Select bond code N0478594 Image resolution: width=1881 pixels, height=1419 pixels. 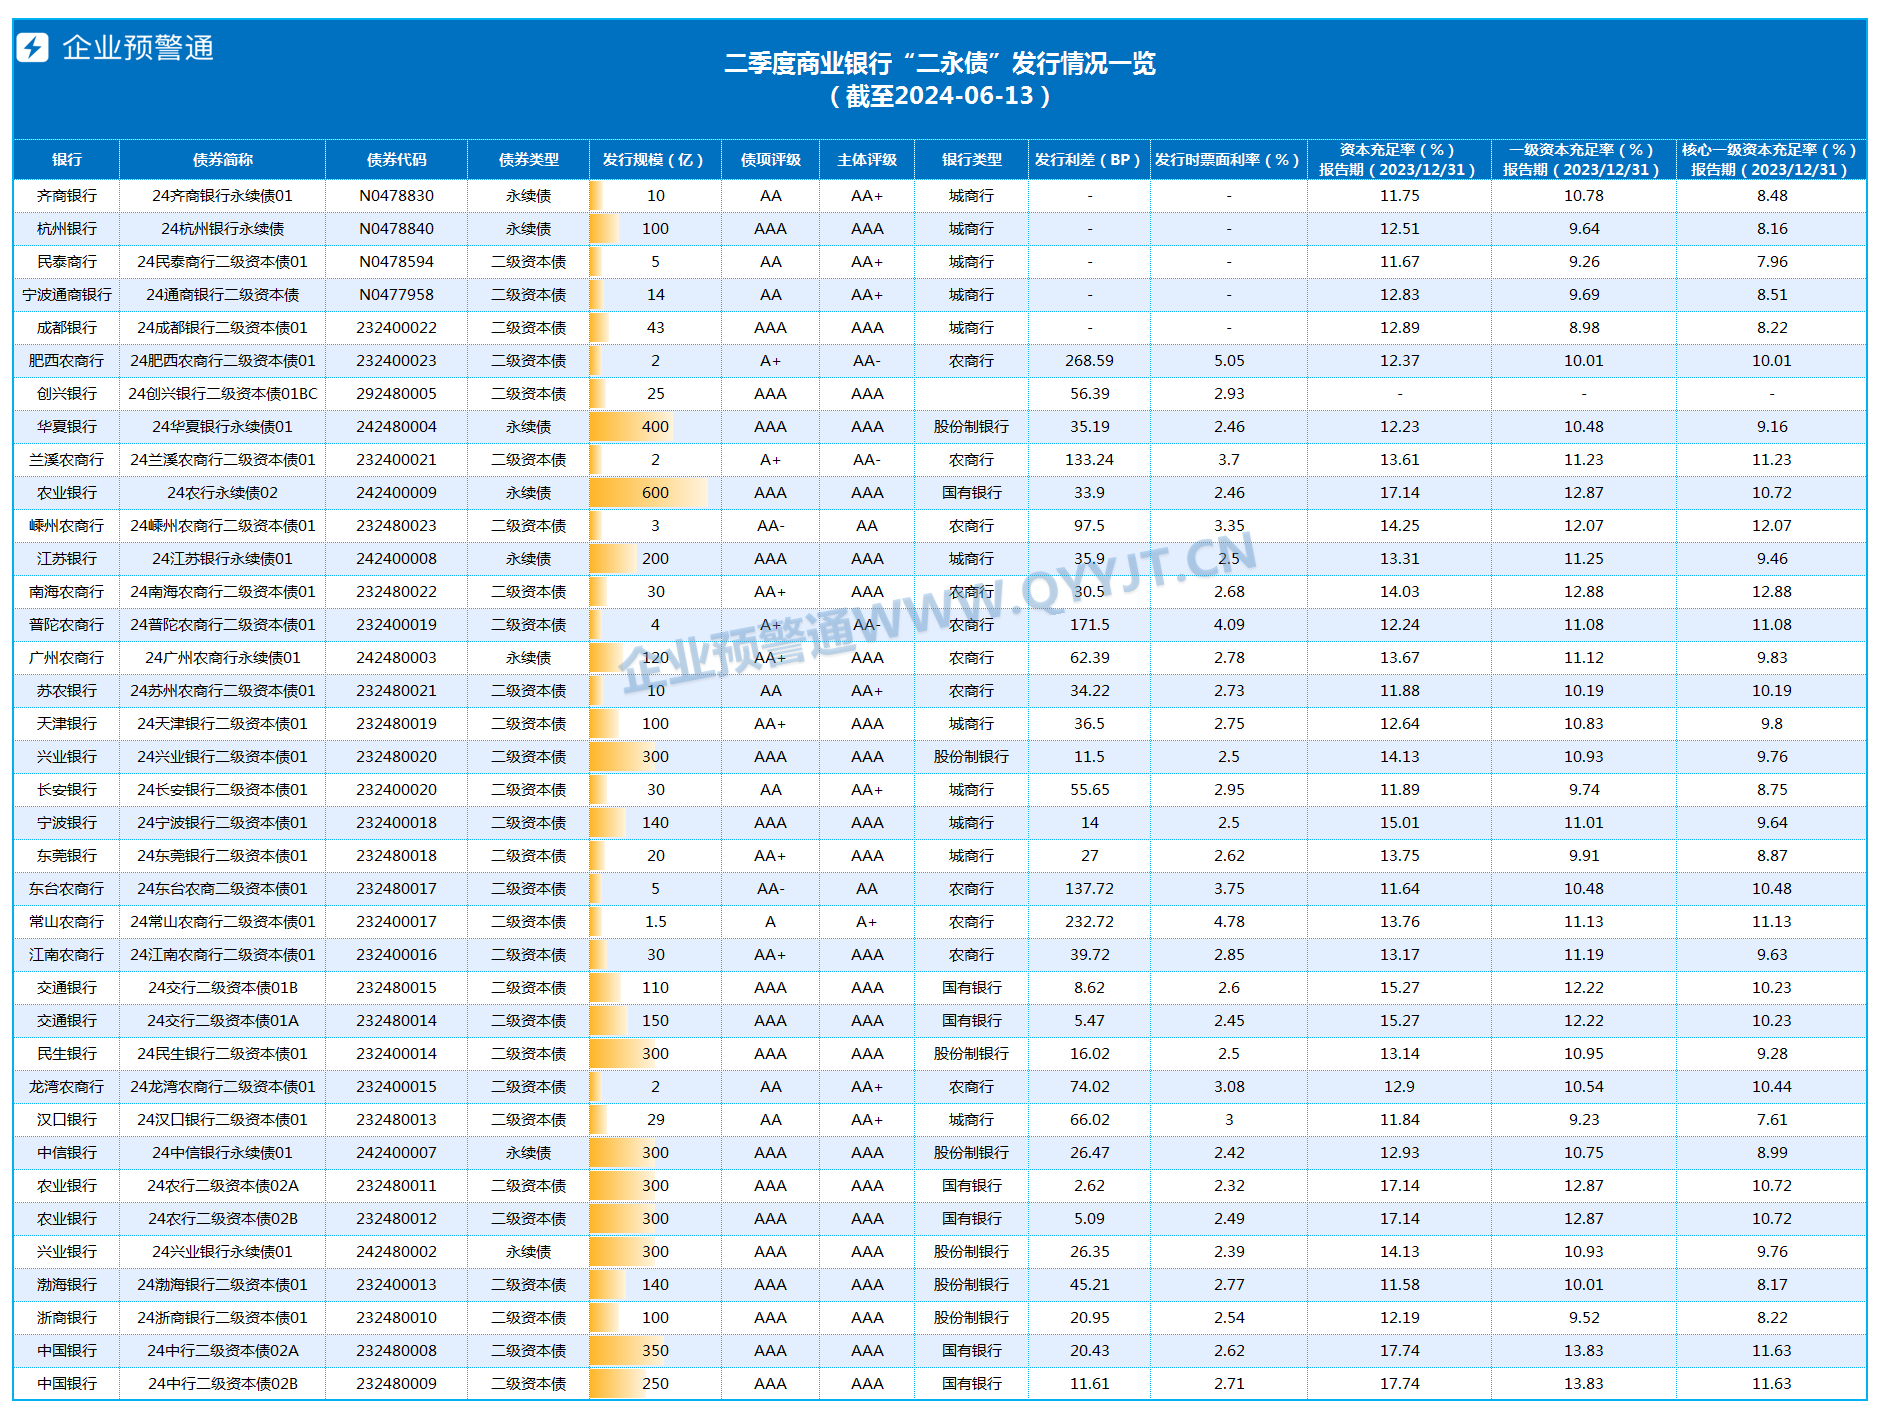(x=397, y=262)
